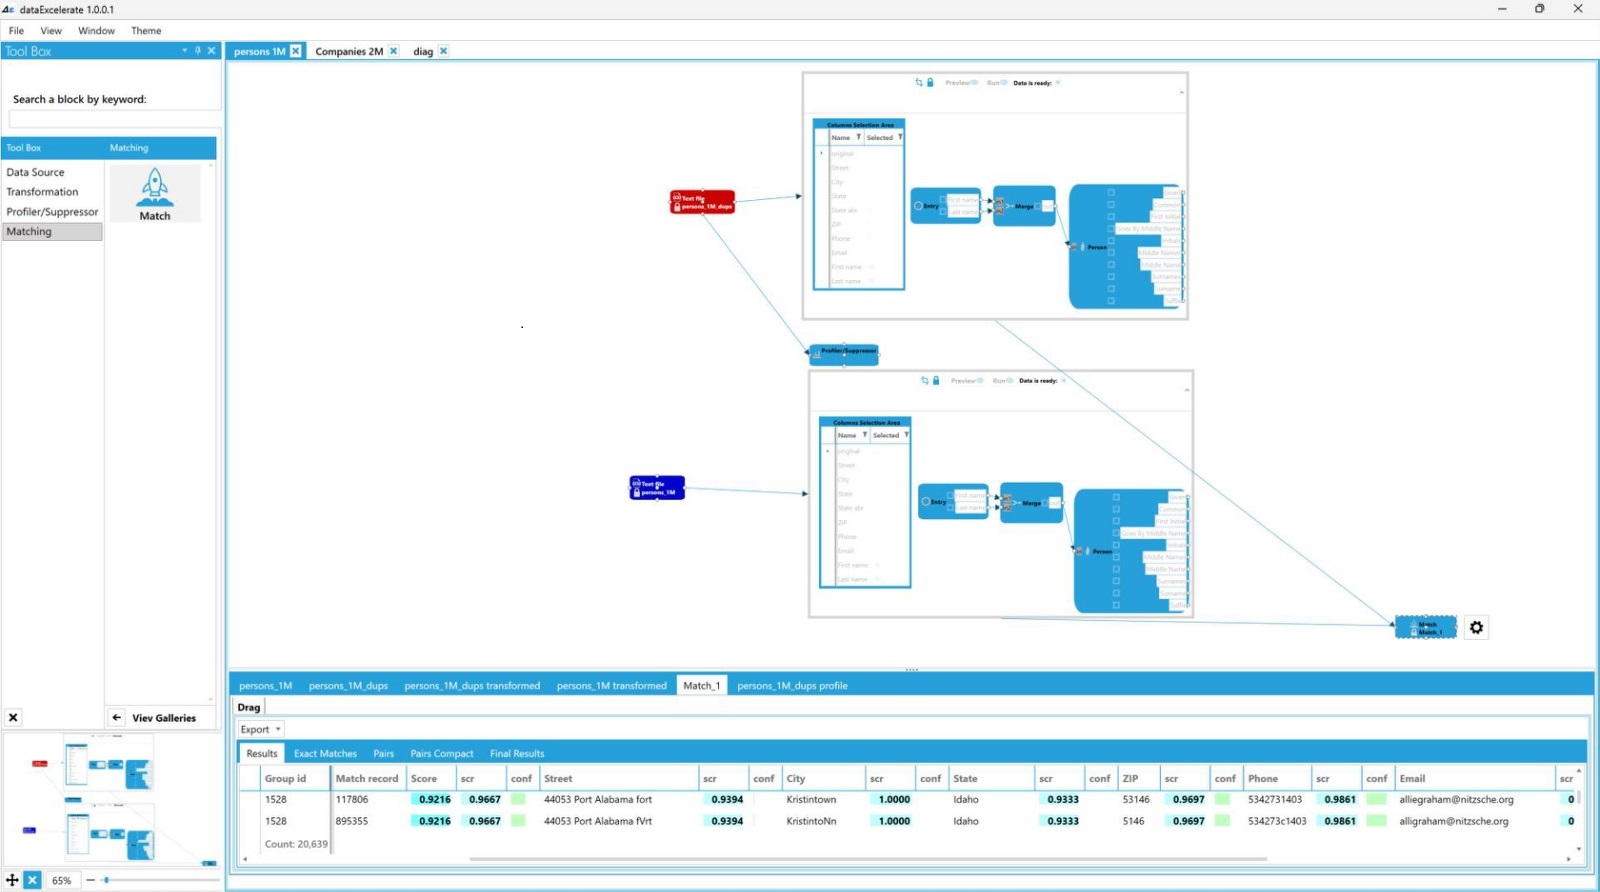Collapse the upper transformation block chevron
The width and height of the screenshot is (1600, 892).
tap(1181, 92)
